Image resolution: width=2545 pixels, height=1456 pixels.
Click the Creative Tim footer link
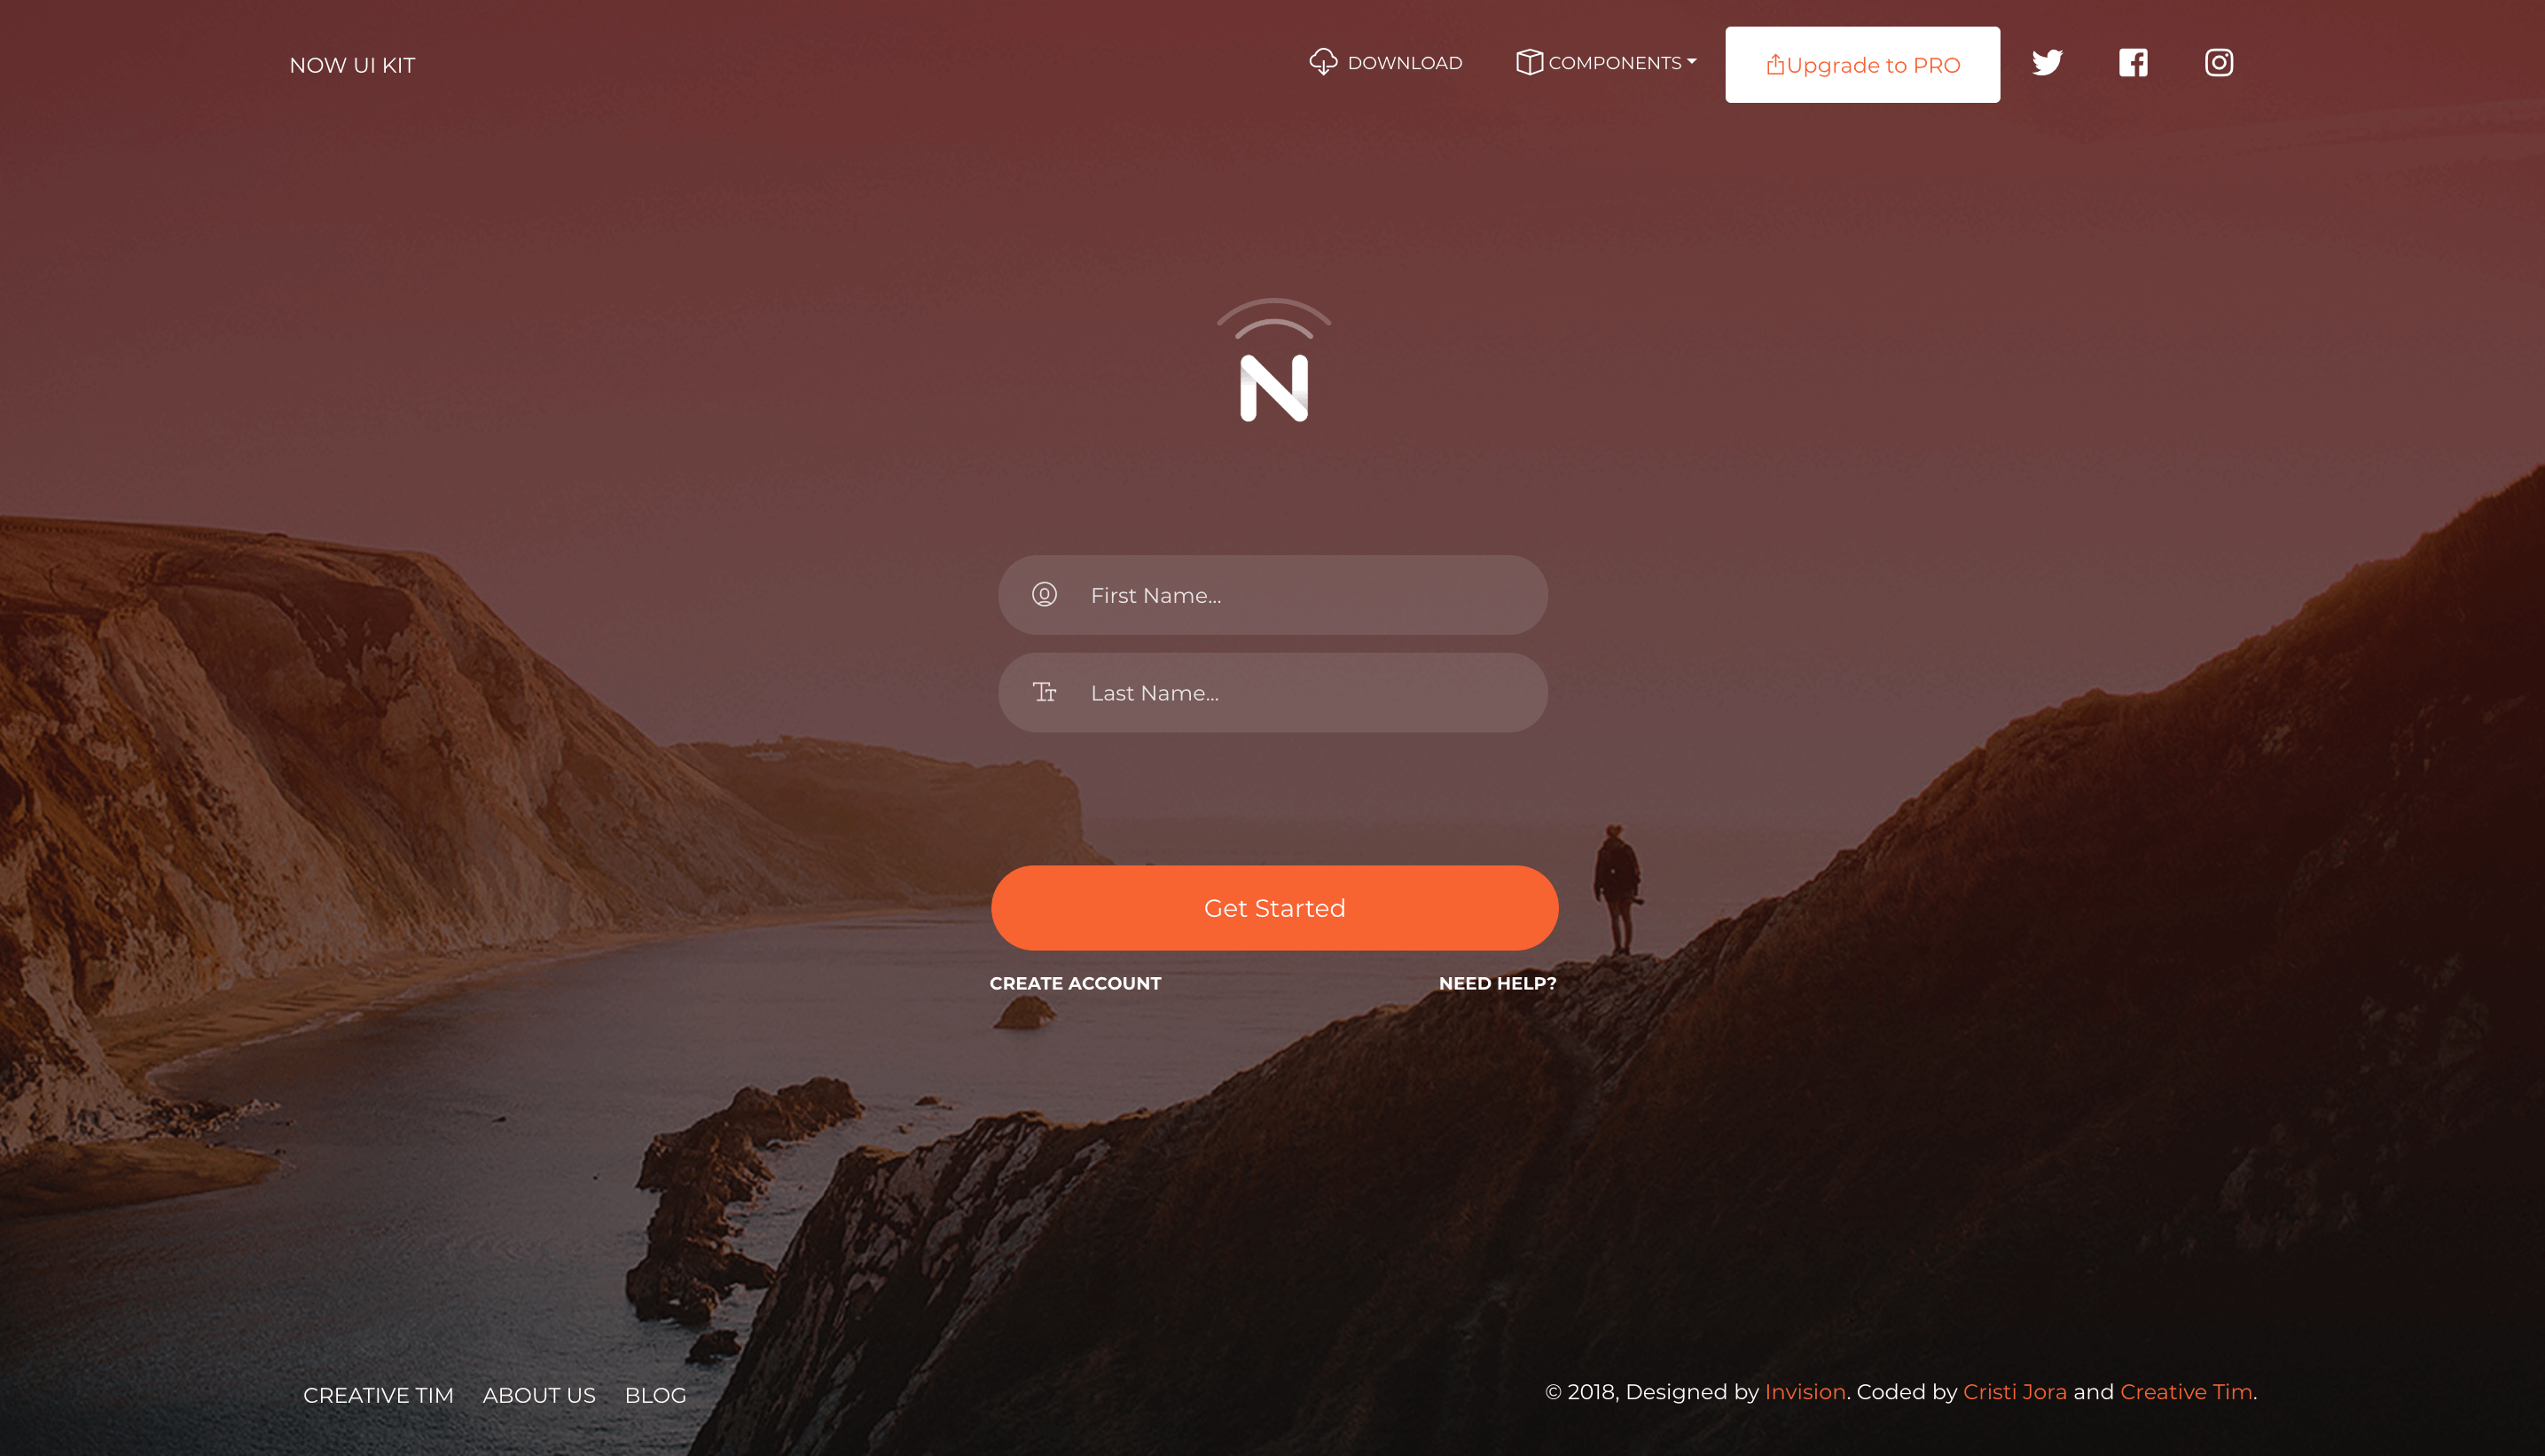pyautogui.click(x=2187, y=1391)
